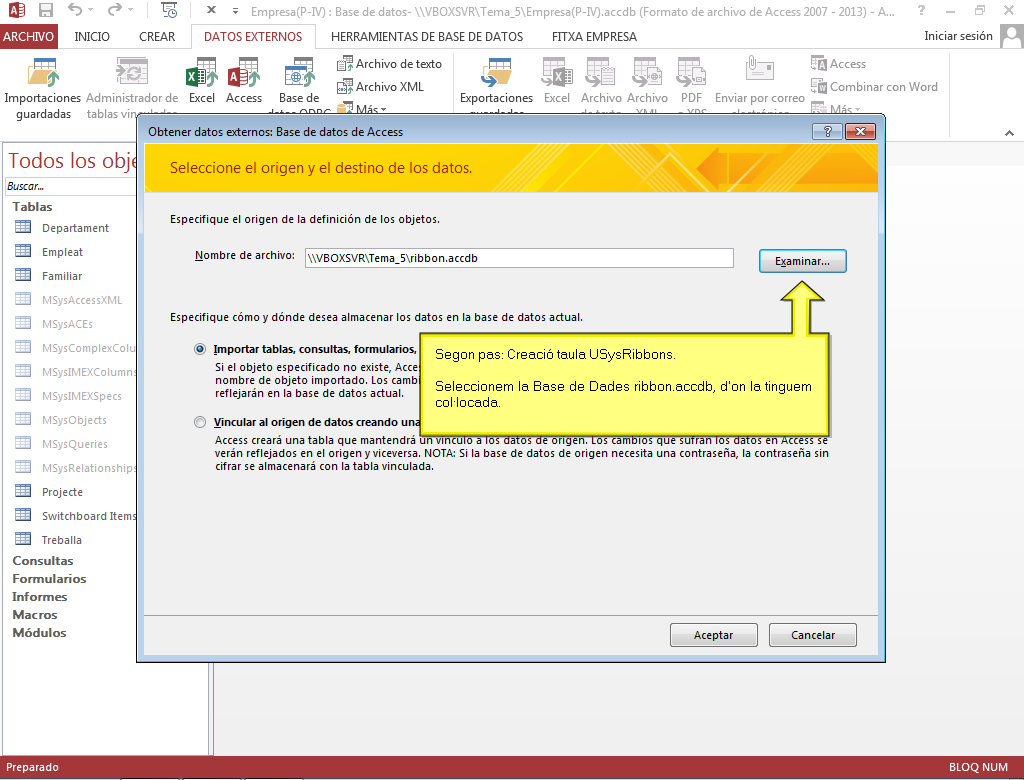Image resolution: width=1024 pixels, height=780 pixels.
Task: Click Combinar con Word option
Action: tap(874, 86)
